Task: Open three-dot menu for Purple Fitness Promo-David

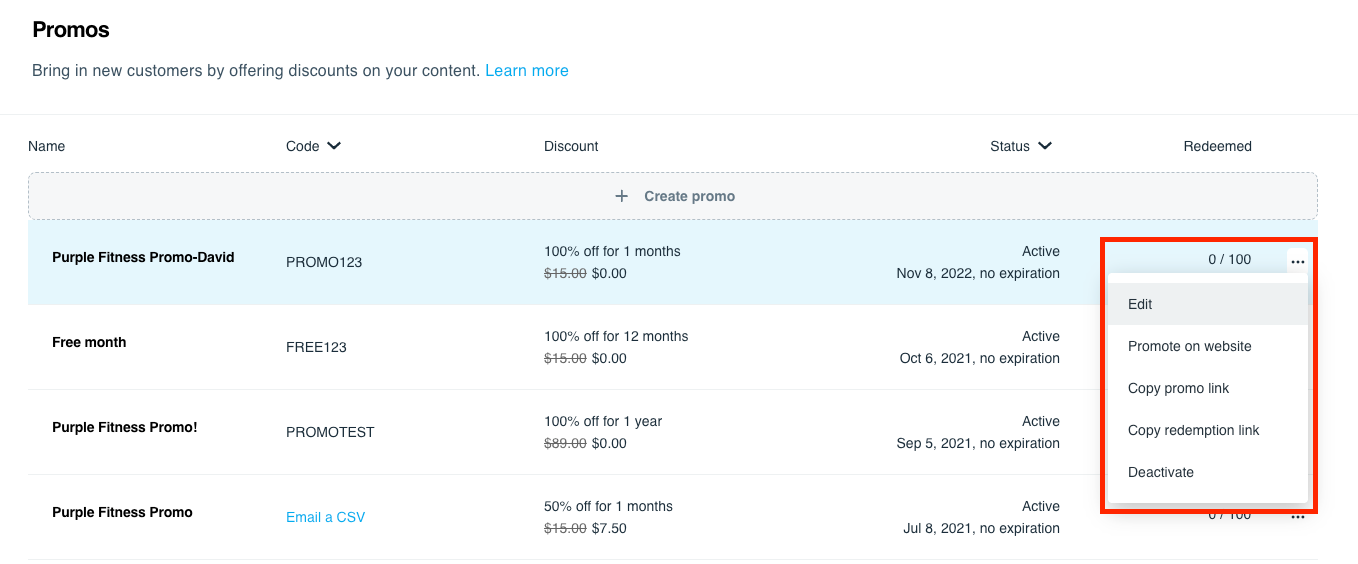Action: tap(1297, 261)
